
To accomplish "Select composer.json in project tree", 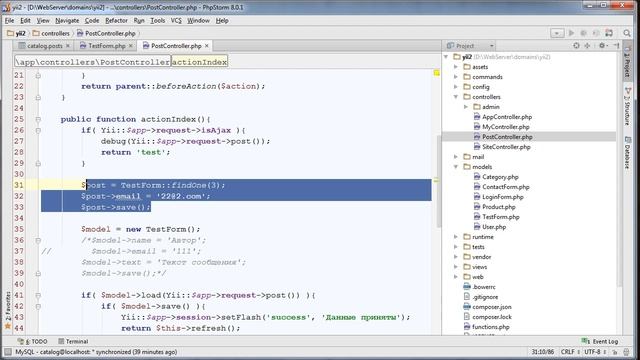I will click(491, 307).
